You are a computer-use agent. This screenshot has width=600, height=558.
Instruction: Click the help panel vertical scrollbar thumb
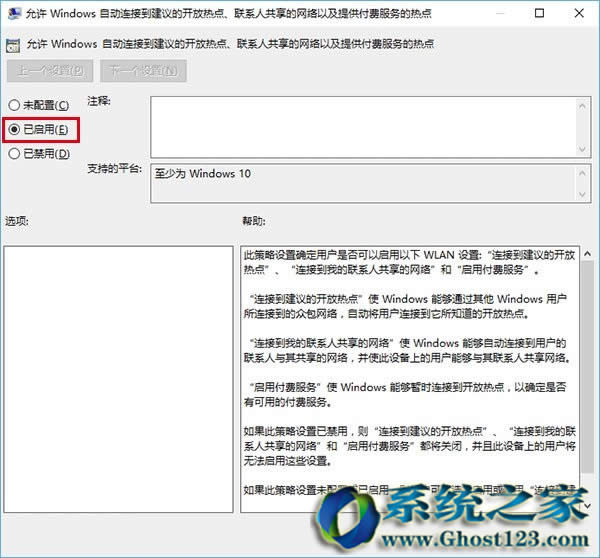587,369
